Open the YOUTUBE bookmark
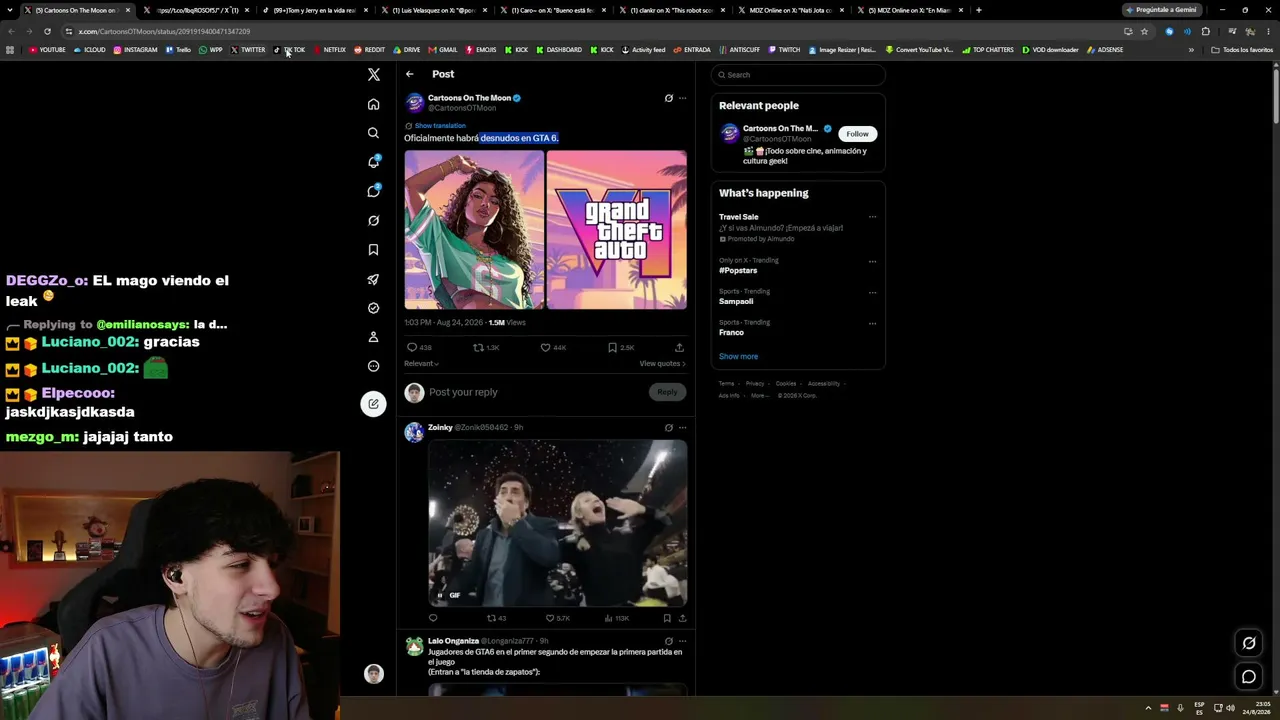Screen dimensions: 1280x720 pos(47,50)
